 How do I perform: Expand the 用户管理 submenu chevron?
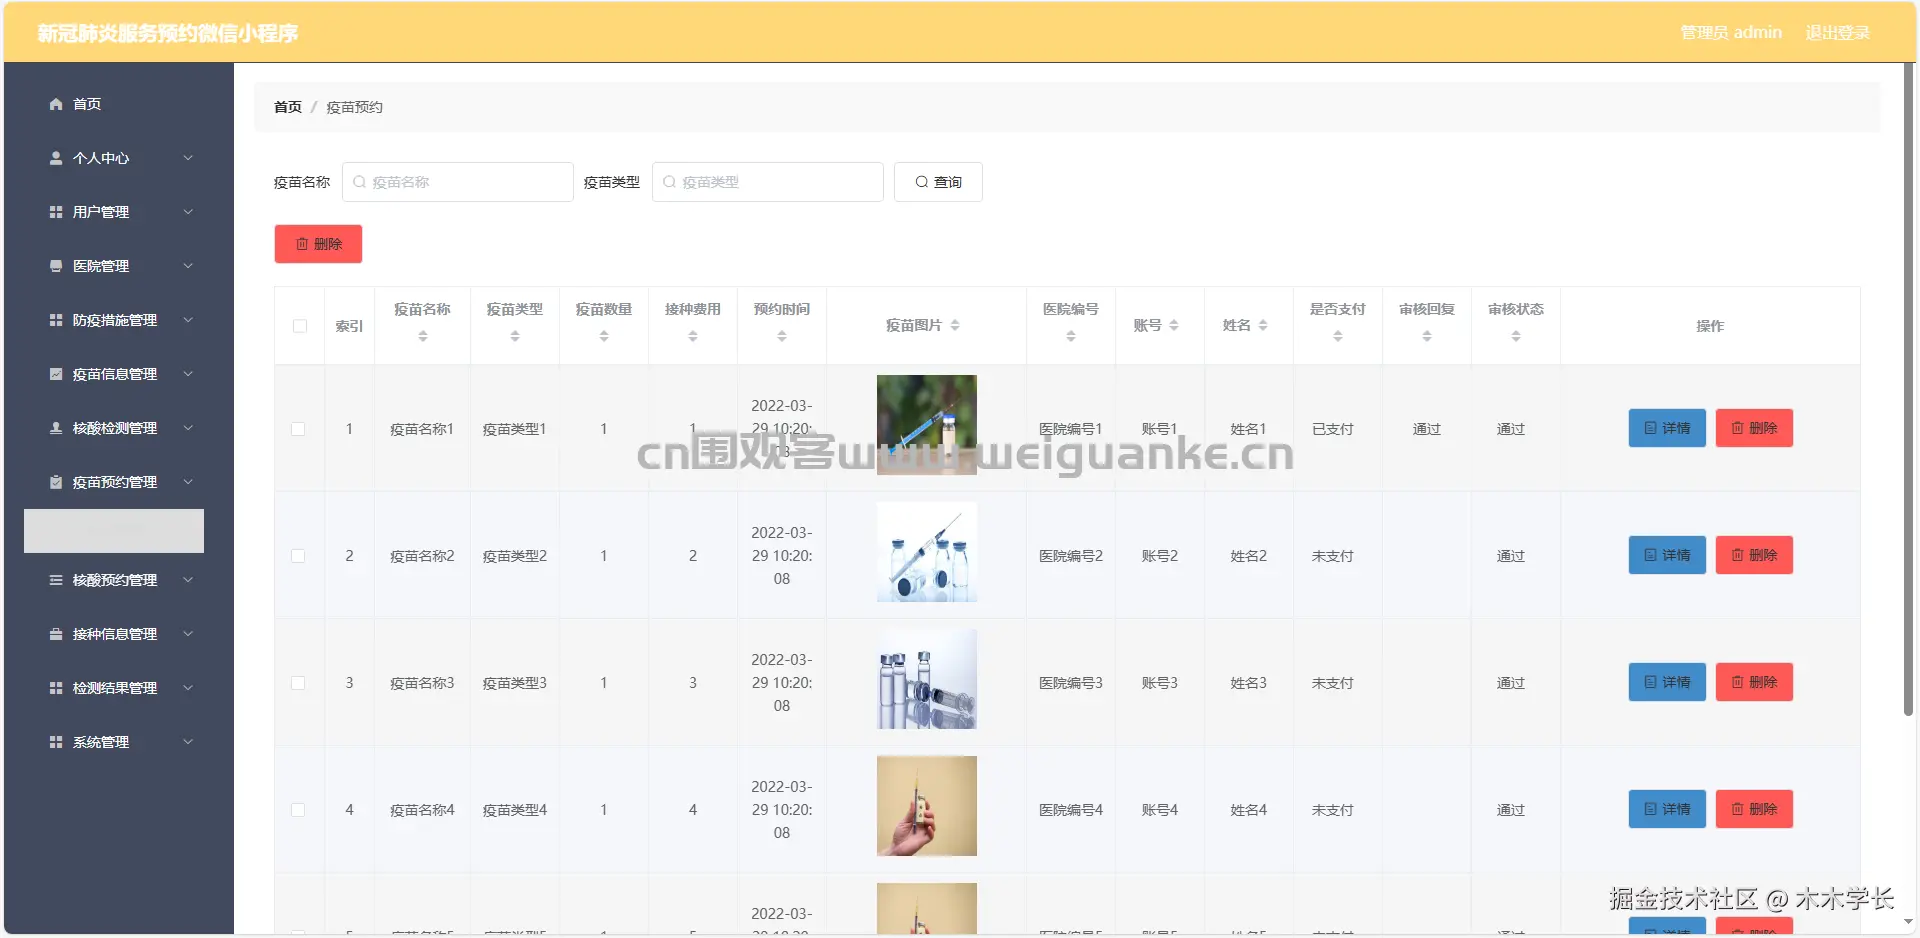coord(188,212)
